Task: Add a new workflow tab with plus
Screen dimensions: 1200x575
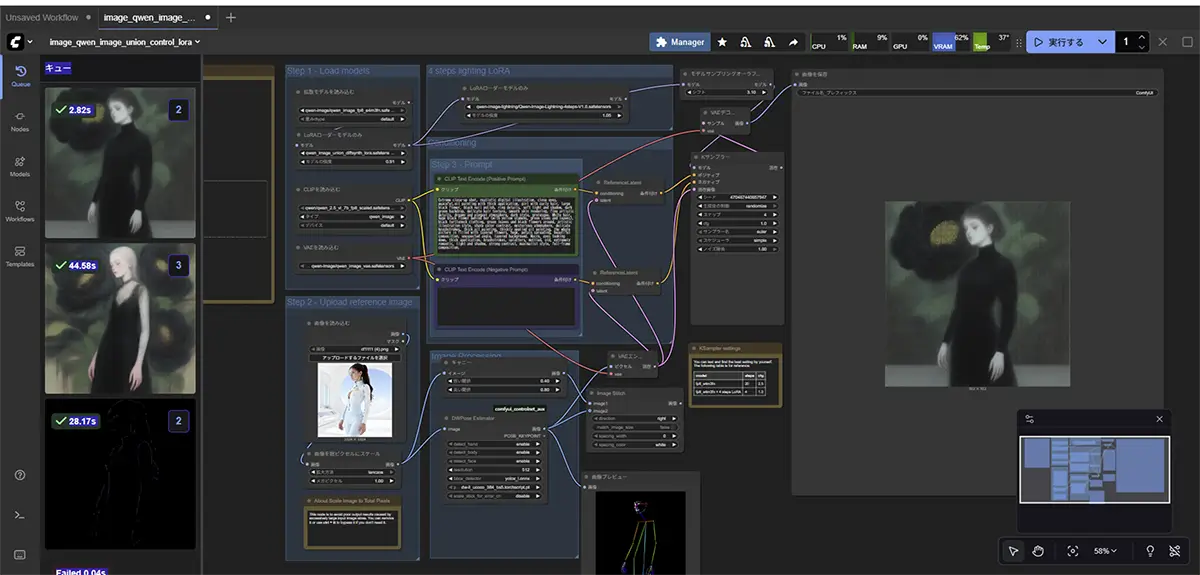Action: pos(231,17)
